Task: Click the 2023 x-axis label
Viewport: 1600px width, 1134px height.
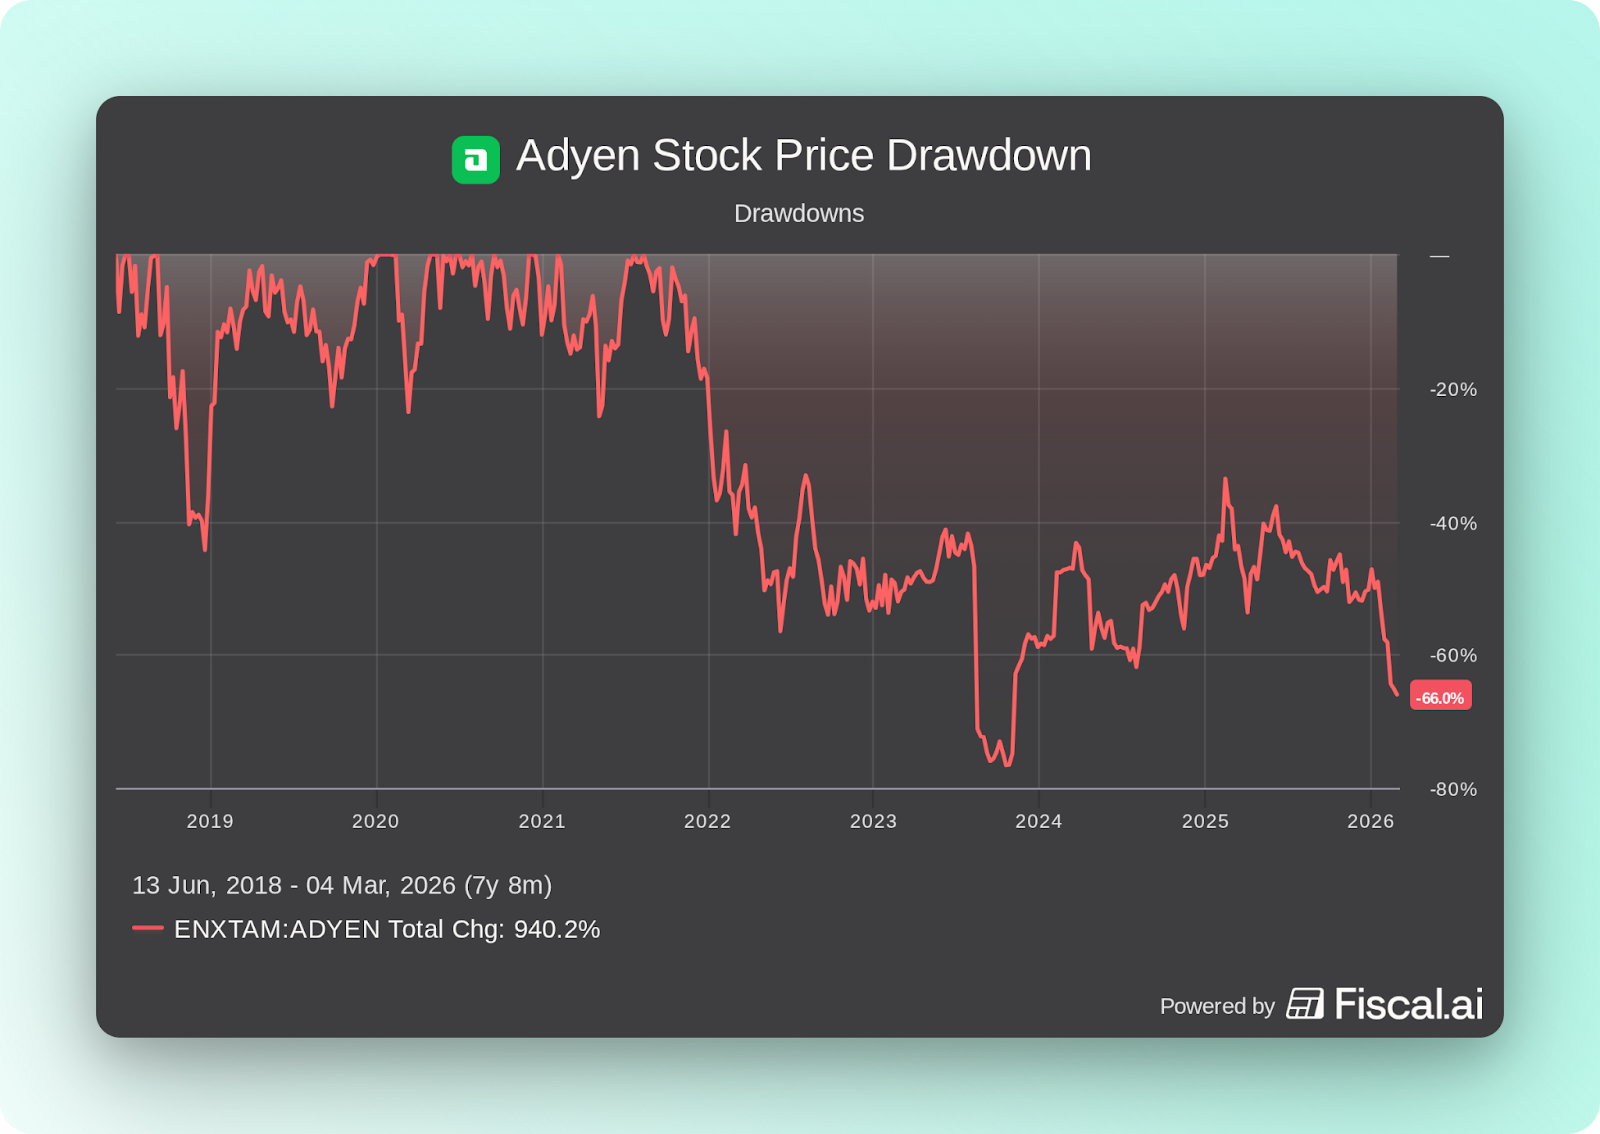Action: tap(873, 821)
